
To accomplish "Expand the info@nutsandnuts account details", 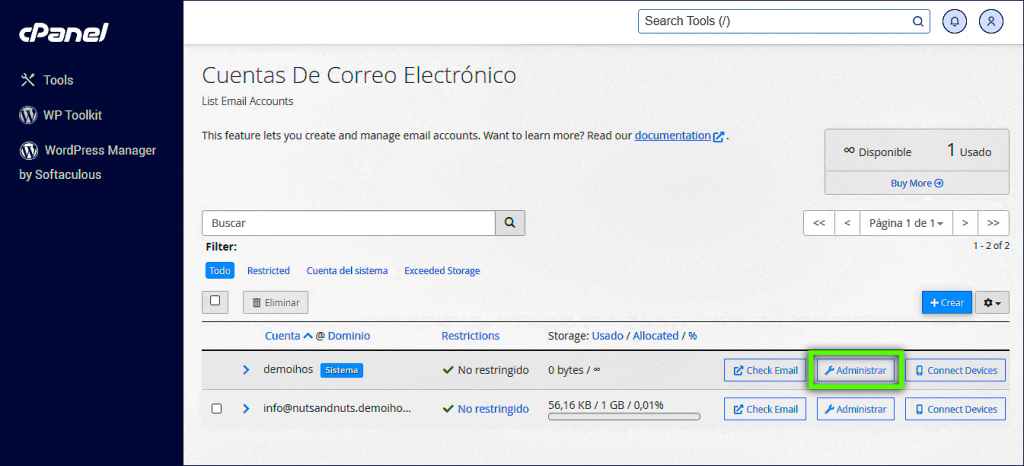I will point(246,409).
